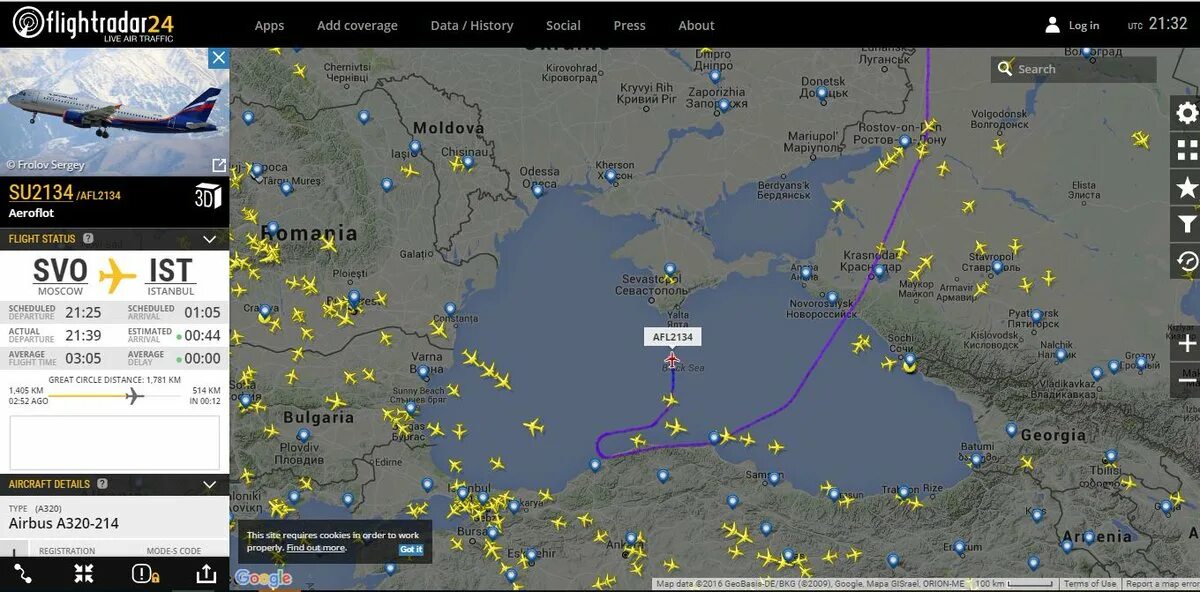Click Airbus A320-214 aircraft type
The image size is (1200, 592).
click(64, 523)
